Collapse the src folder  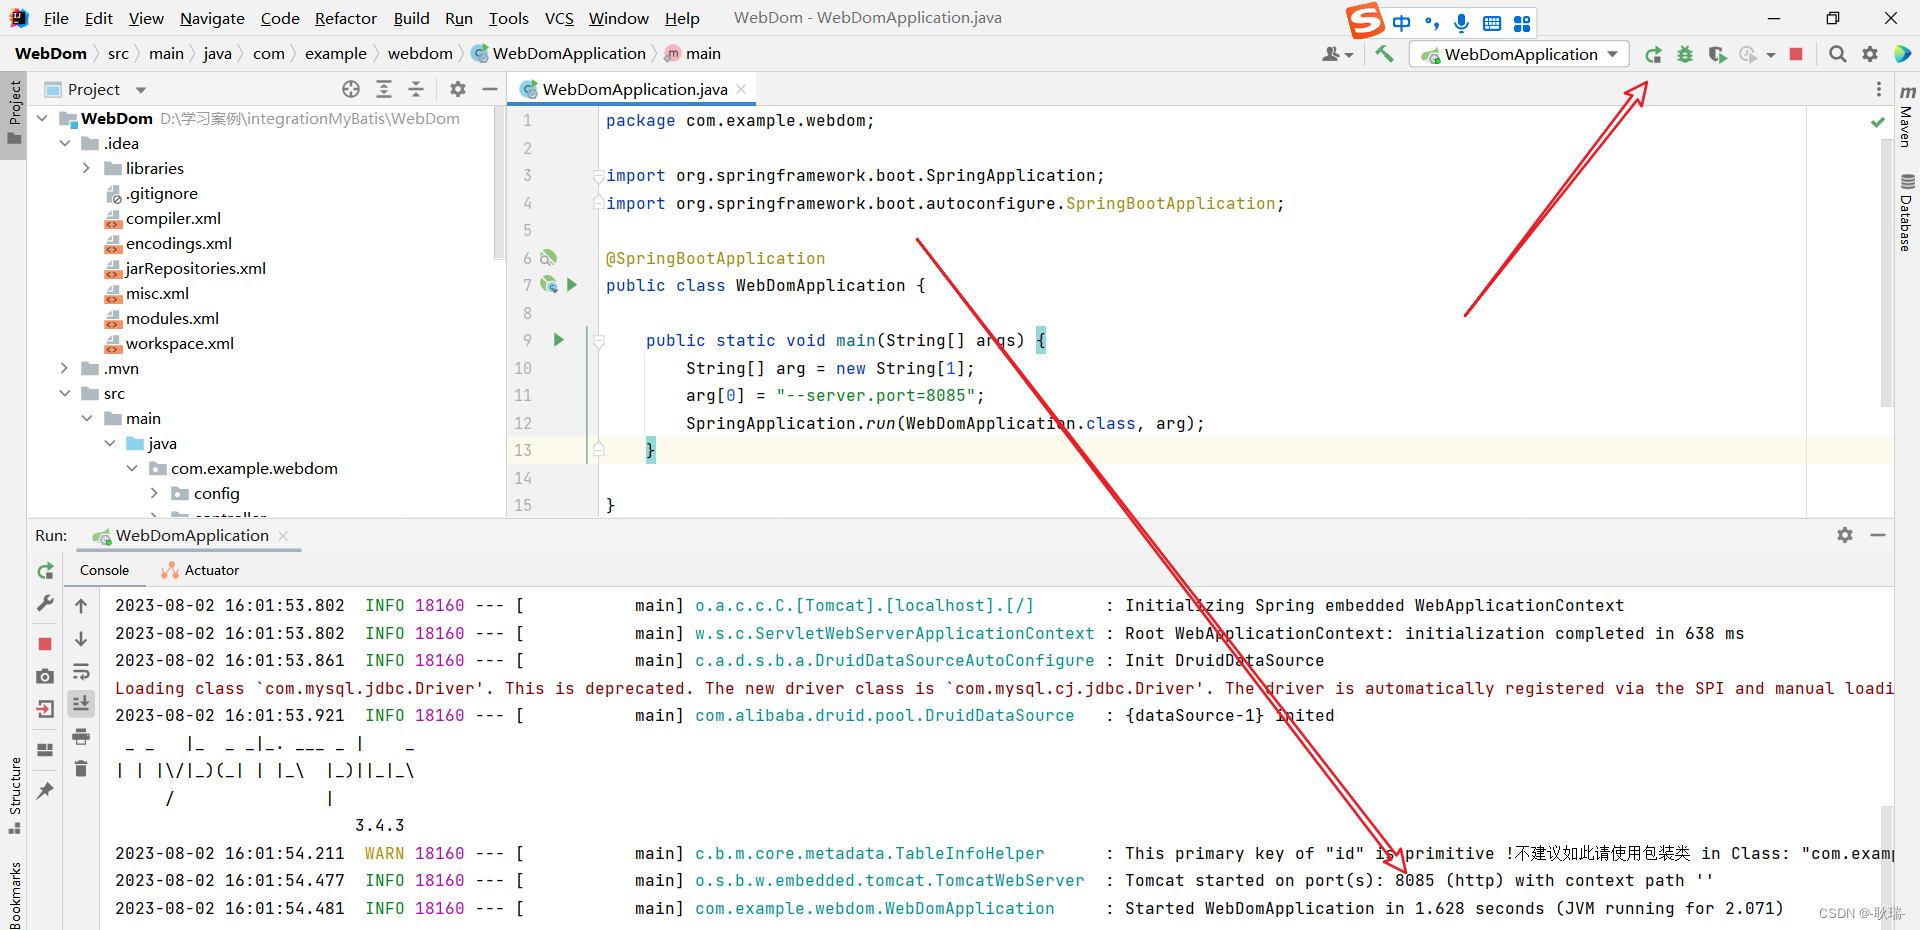tap(64, 393)
